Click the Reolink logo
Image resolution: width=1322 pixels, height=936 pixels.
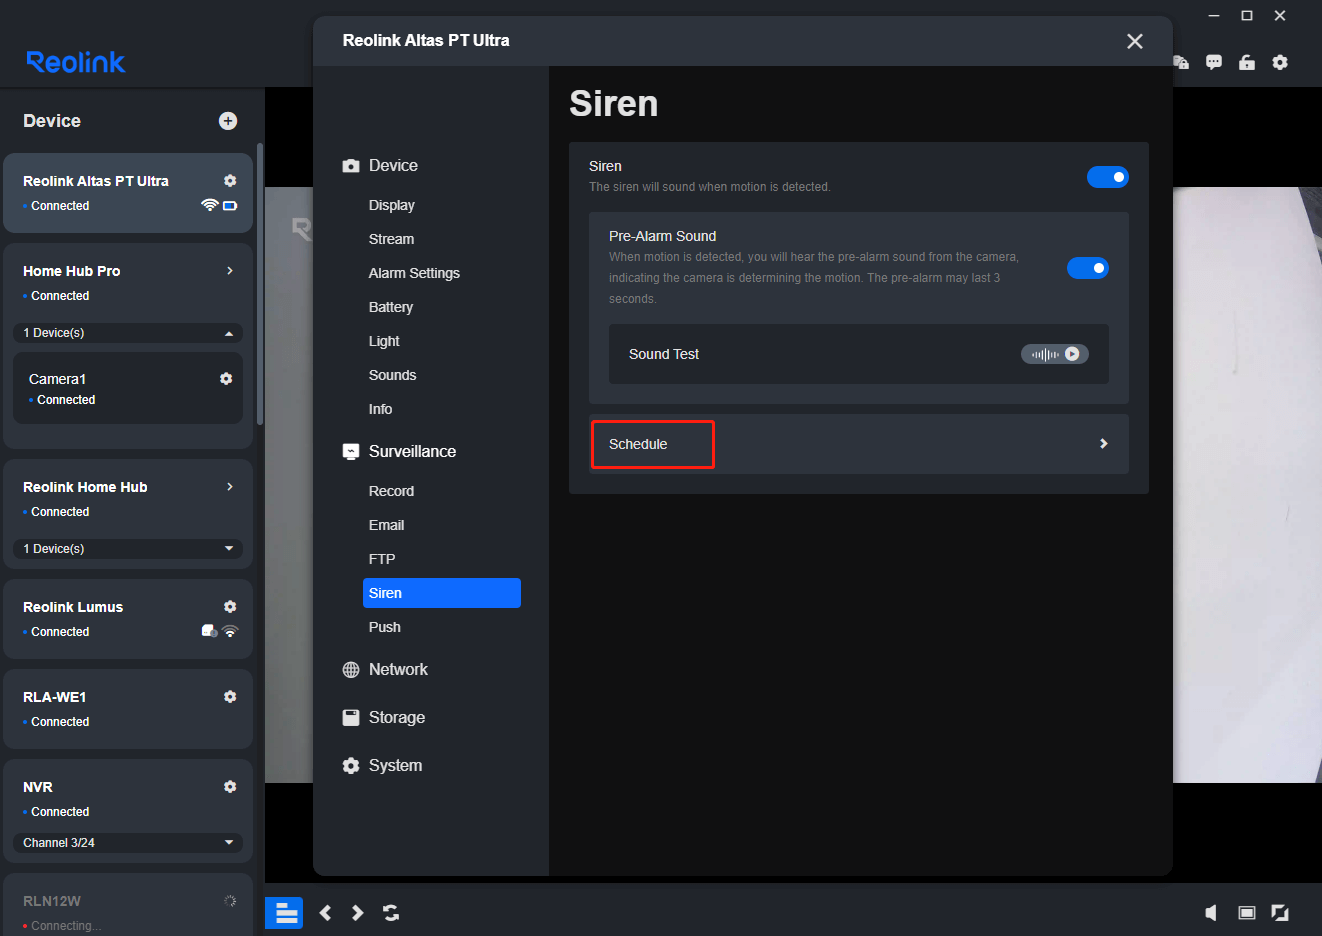pos(76,62)
